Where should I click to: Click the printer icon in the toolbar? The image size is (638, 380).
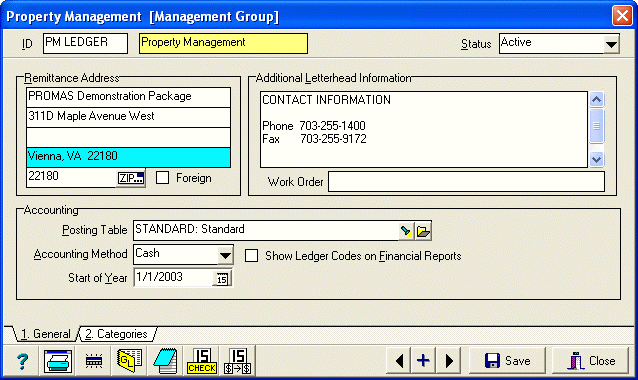click(x=58, y=361)
